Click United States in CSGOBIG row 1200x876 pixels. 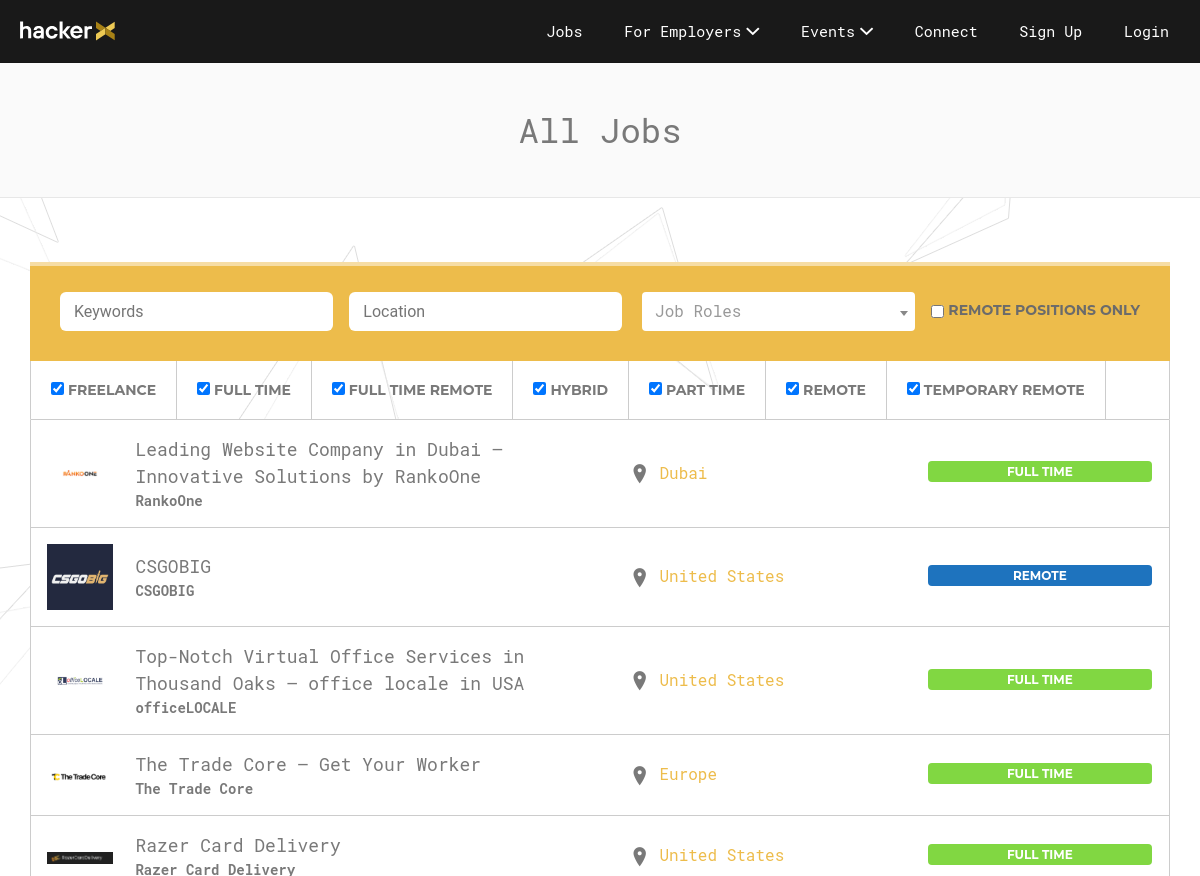coord(722,577)
